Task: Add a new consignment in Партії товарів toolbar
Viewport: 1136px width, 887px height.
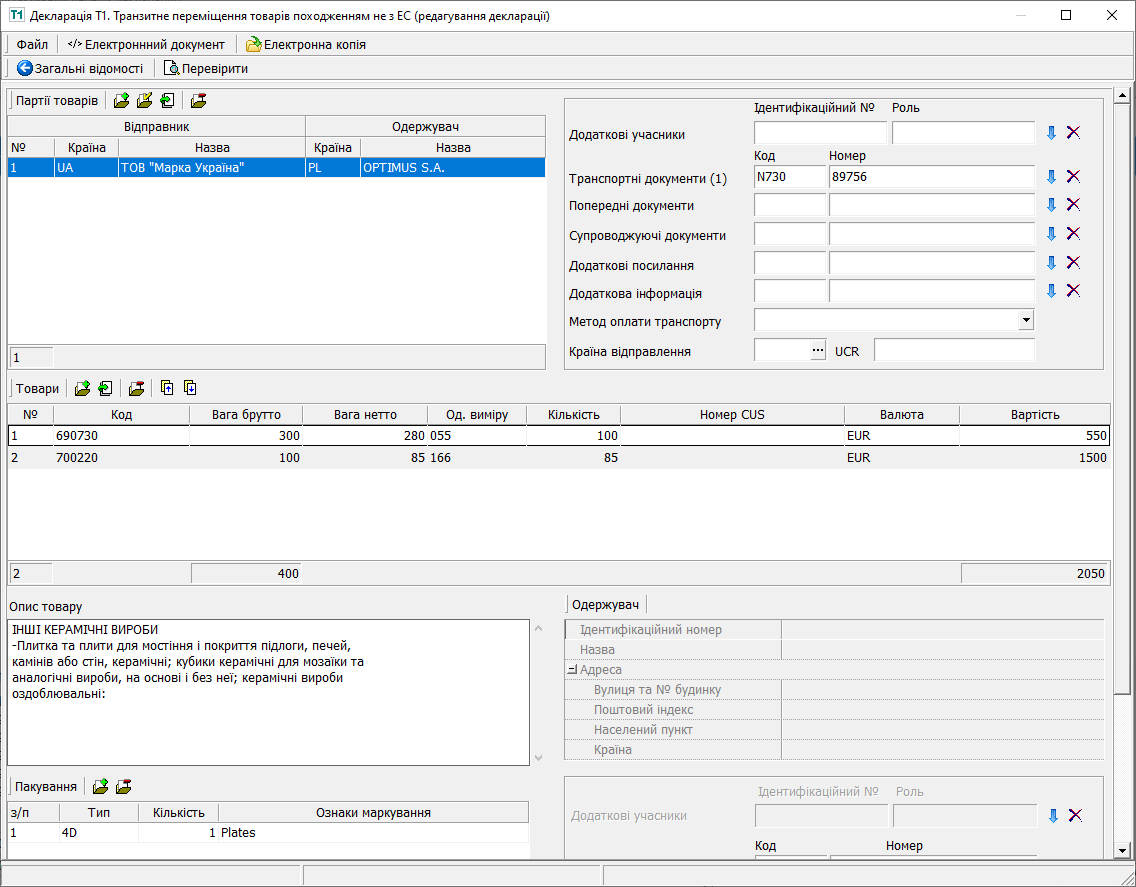Action: tap(121, 101)
